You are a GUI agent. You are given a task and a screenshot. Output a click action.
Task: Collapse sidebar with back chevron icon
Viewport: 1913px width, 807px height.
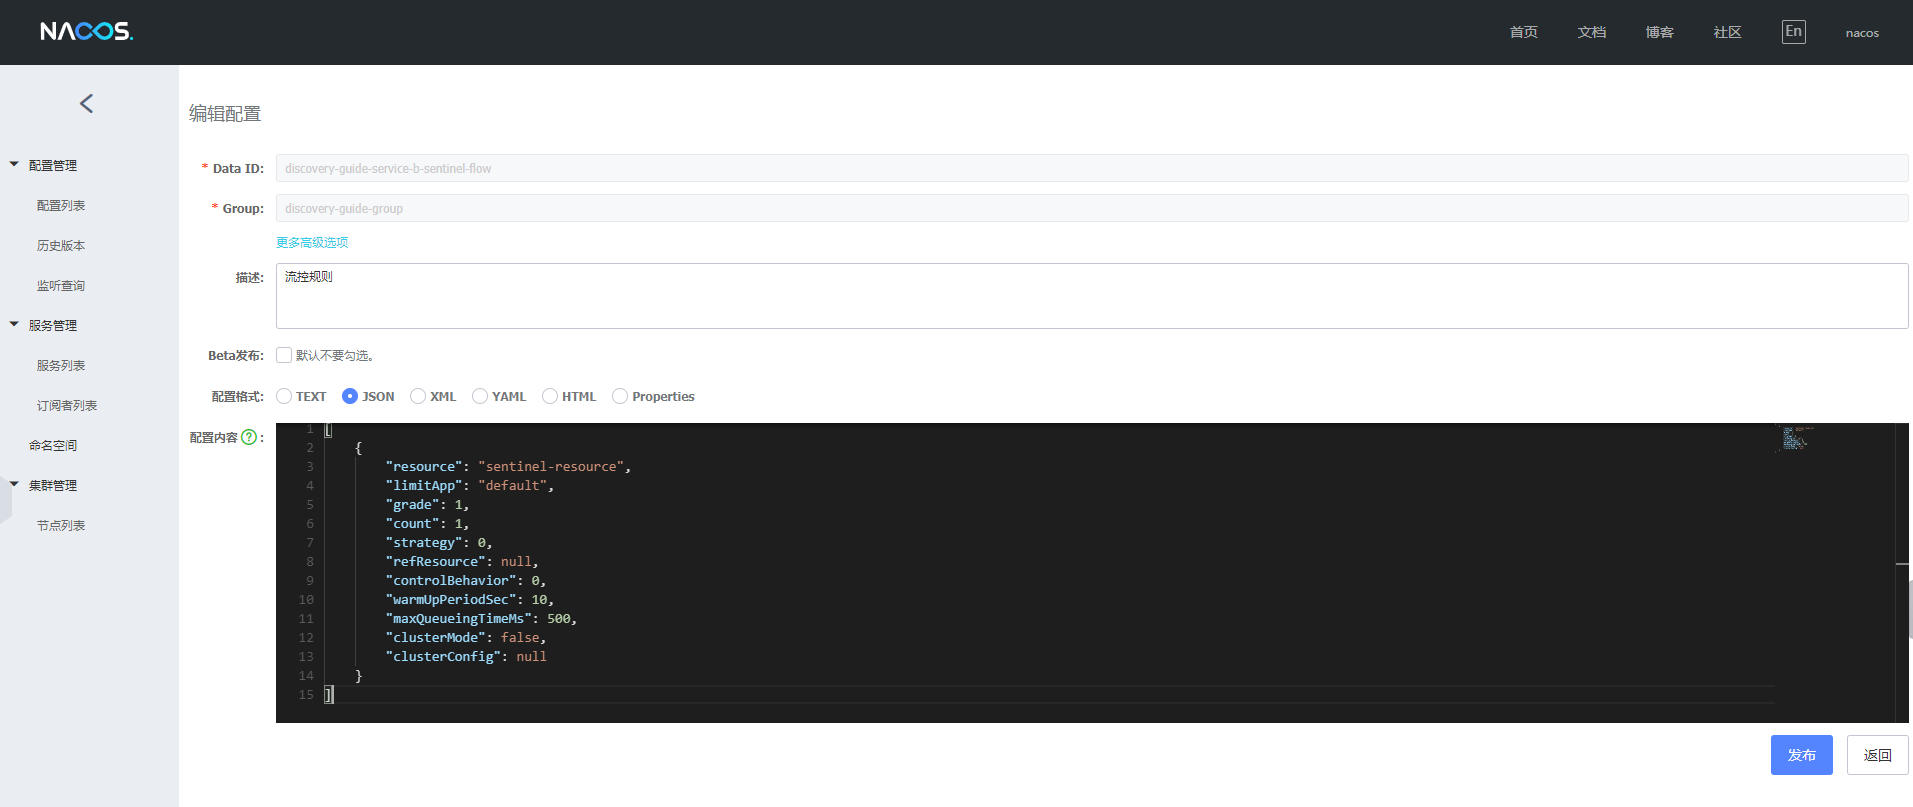[x=87, y=103]
